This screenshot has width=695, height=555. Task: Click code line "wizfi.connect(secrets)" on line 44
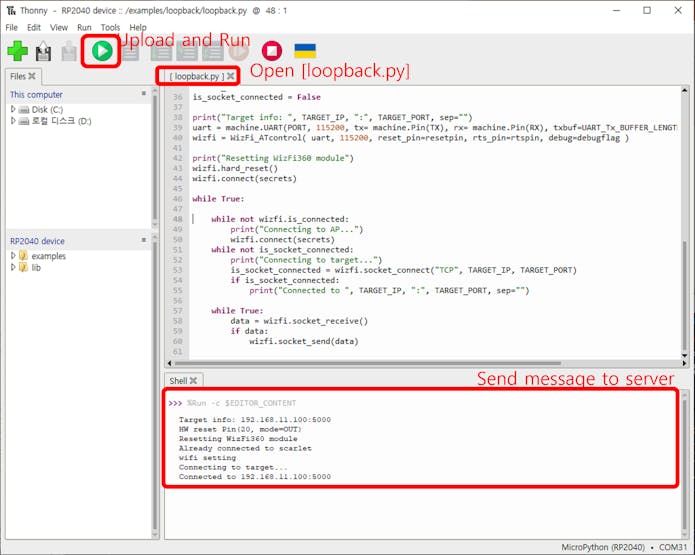click(x=244, y=179)
